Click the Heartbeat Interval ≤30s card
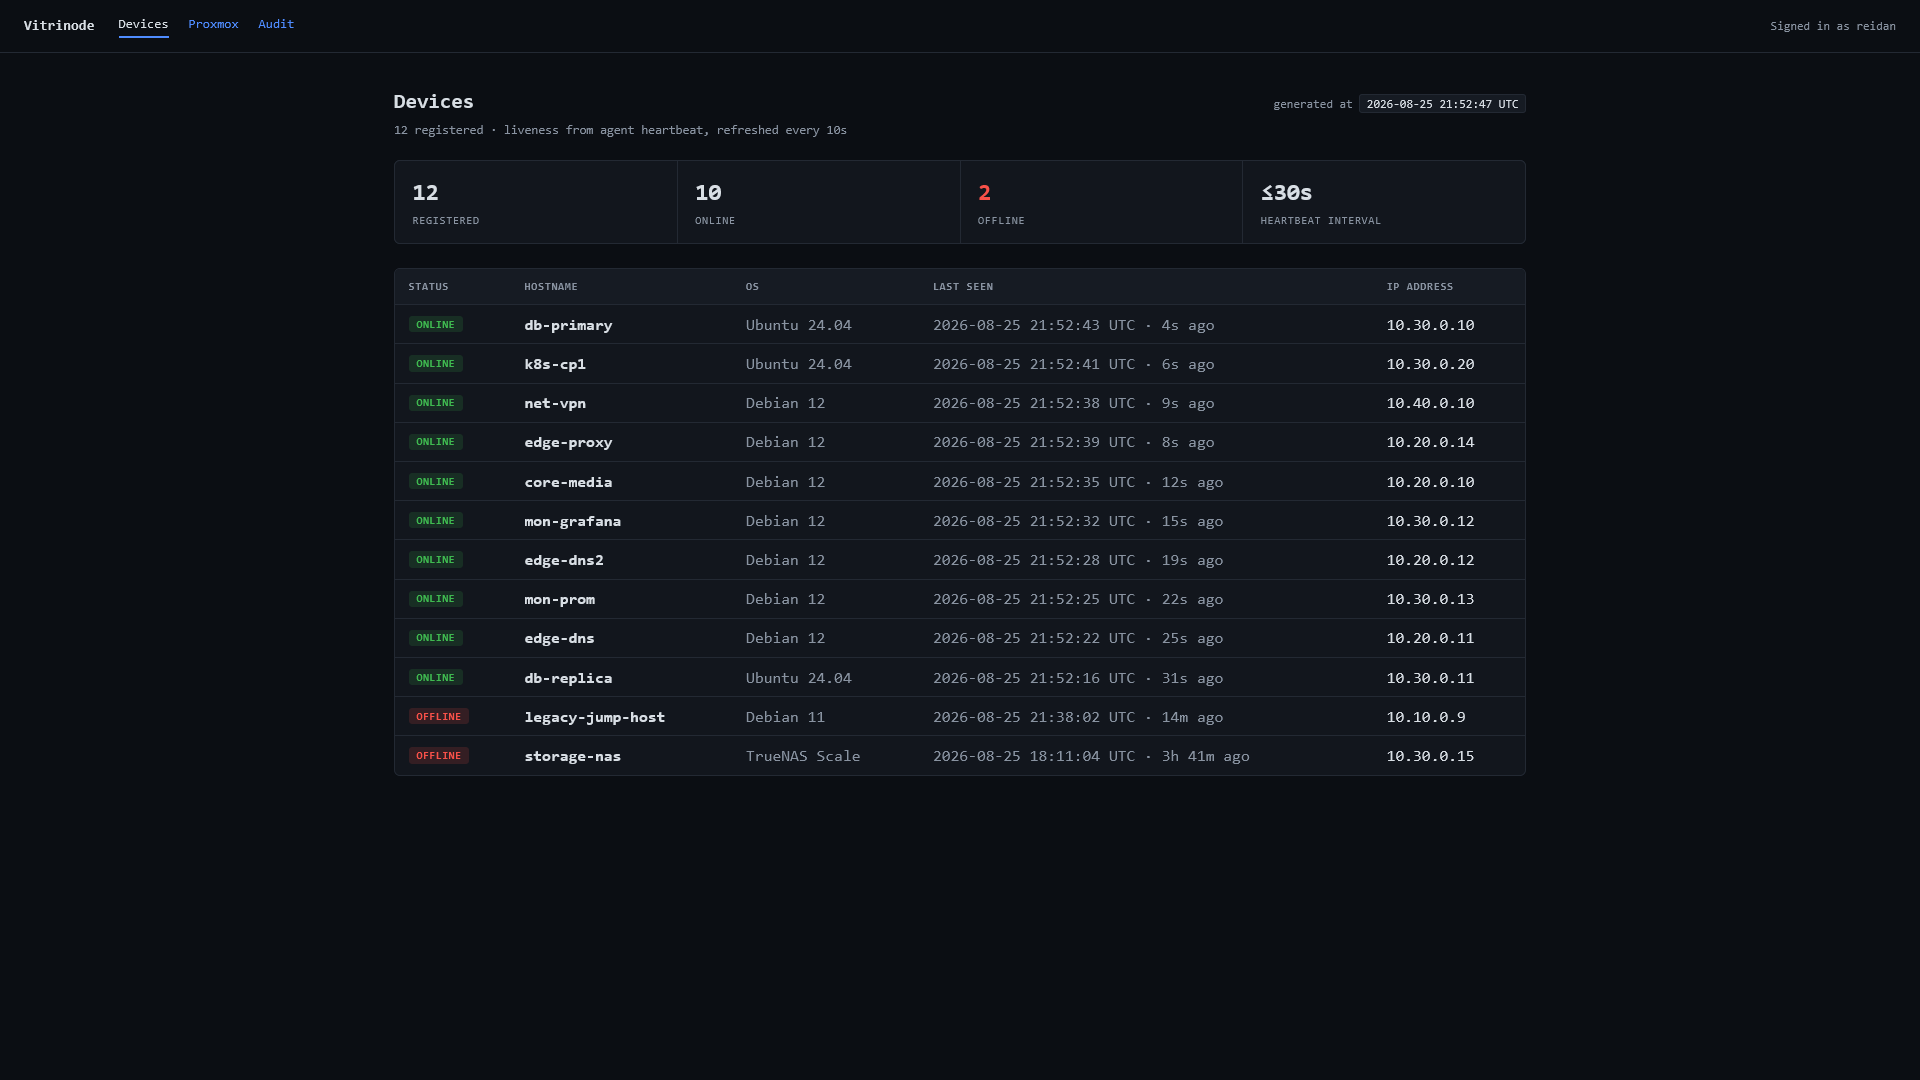The image size is (1920, 1080). pyautogui.click(x=1384, y=202)
